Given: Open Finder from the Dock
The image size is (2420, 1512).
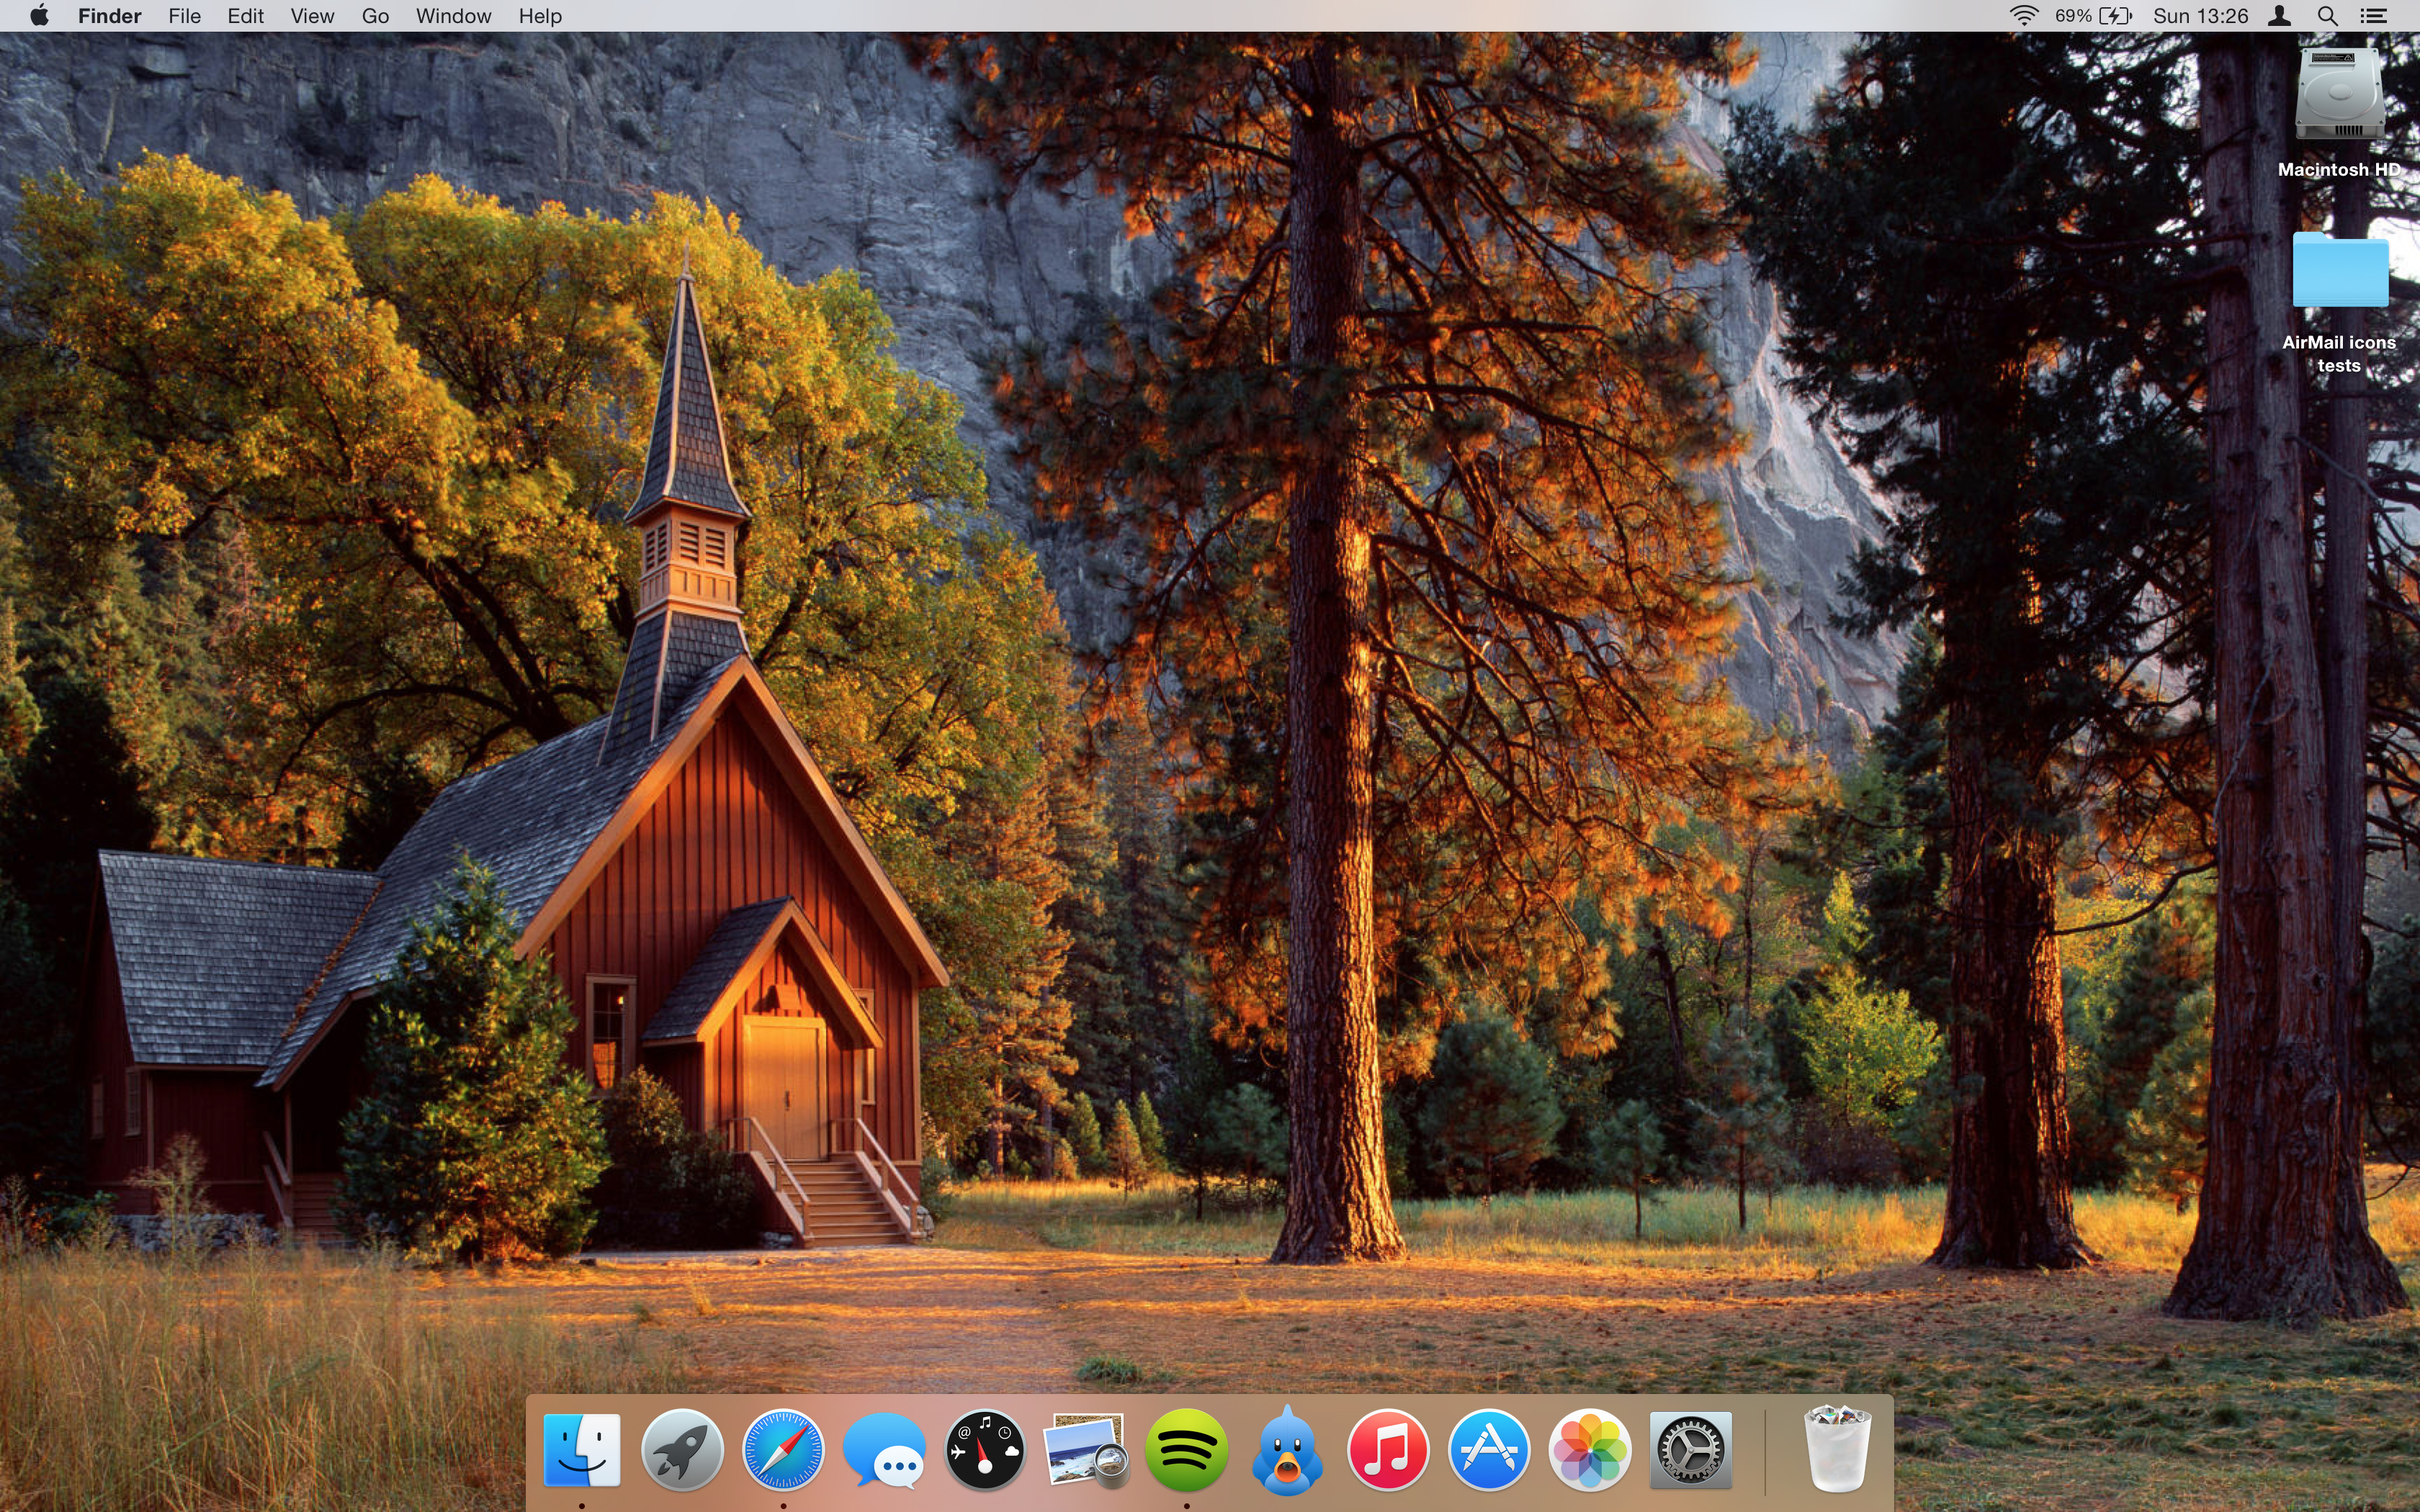Looking at the screenshot, I should [582, 1450].
